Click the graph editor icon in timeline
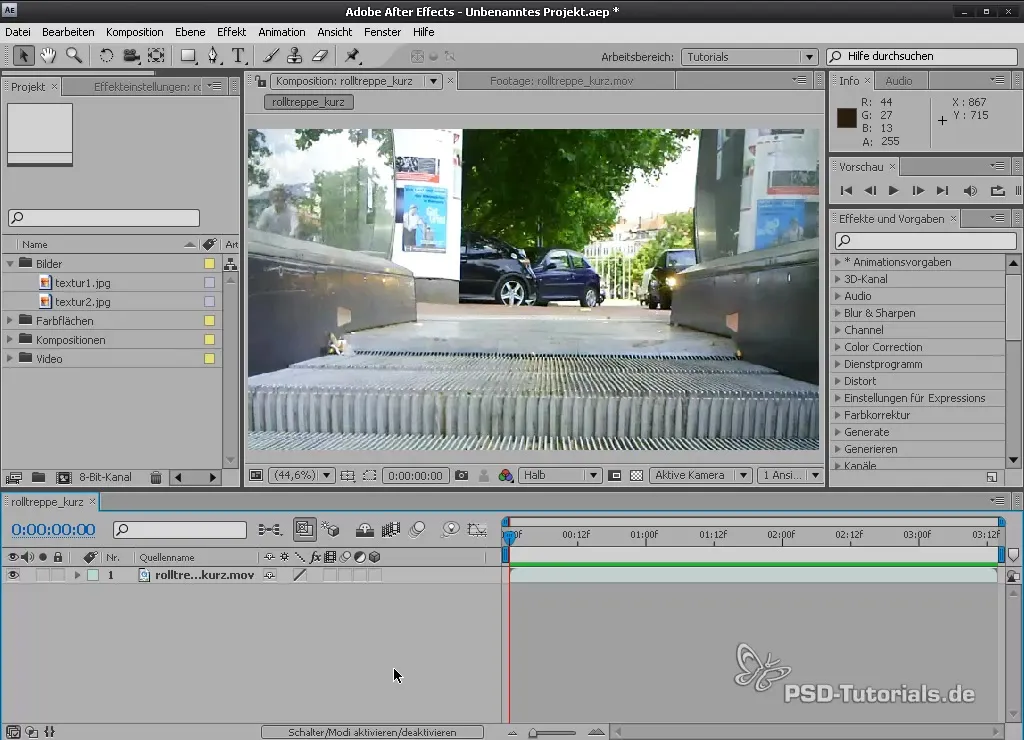Screen dimensions: 1024x740 (x=477, y=530)
